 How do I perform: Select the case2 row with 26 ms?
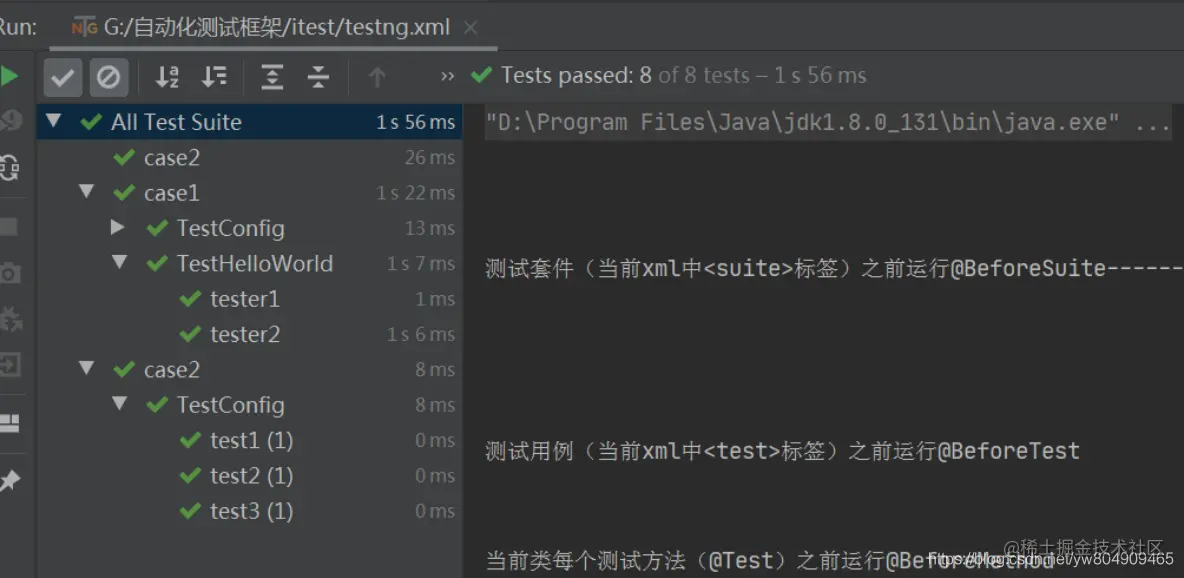tap(250, 157)
